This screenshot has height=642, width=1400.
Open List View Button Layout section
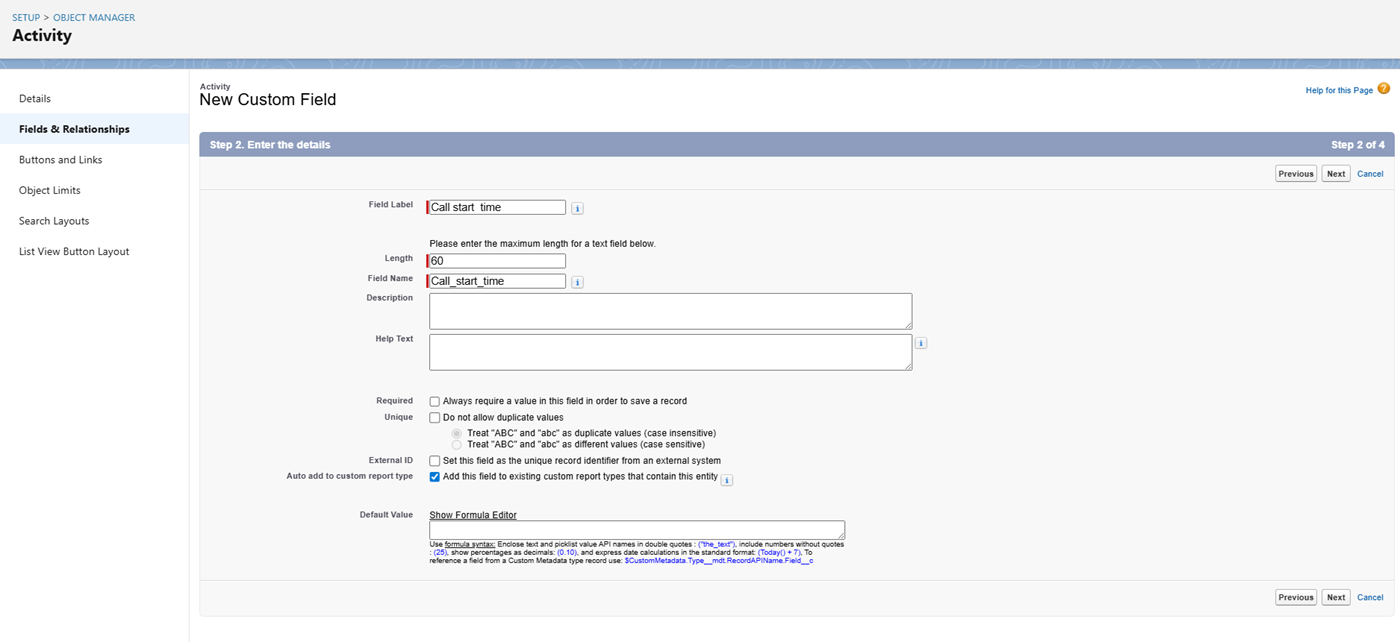74,252
